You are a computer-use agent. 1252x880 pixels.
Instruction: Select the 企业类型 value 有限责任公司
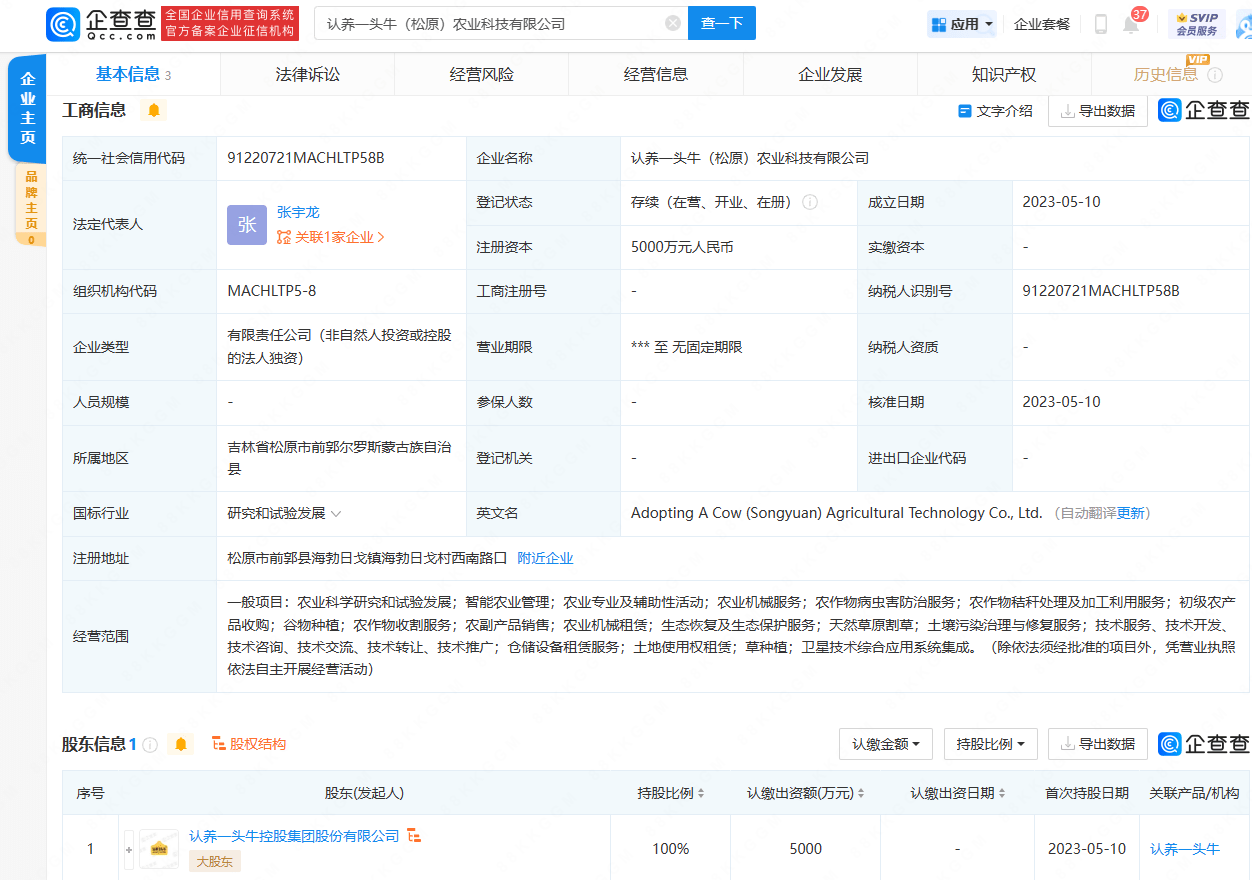pos(339,347)
